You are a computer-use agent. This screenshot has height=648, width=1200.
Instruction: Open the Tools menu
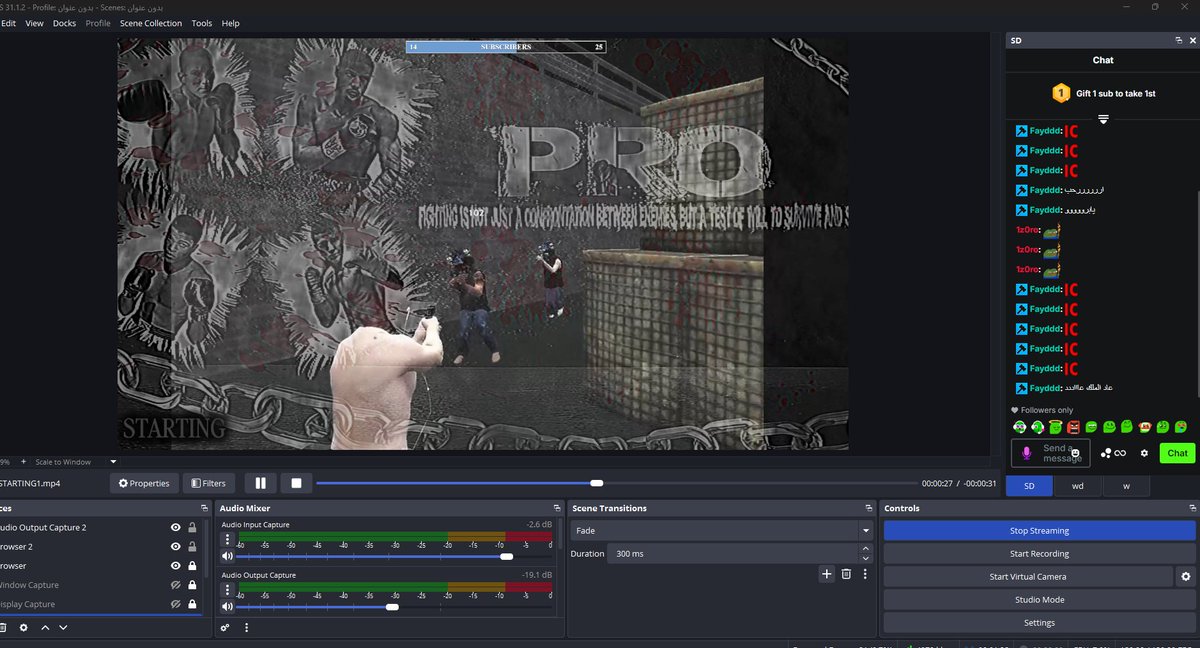202,23
